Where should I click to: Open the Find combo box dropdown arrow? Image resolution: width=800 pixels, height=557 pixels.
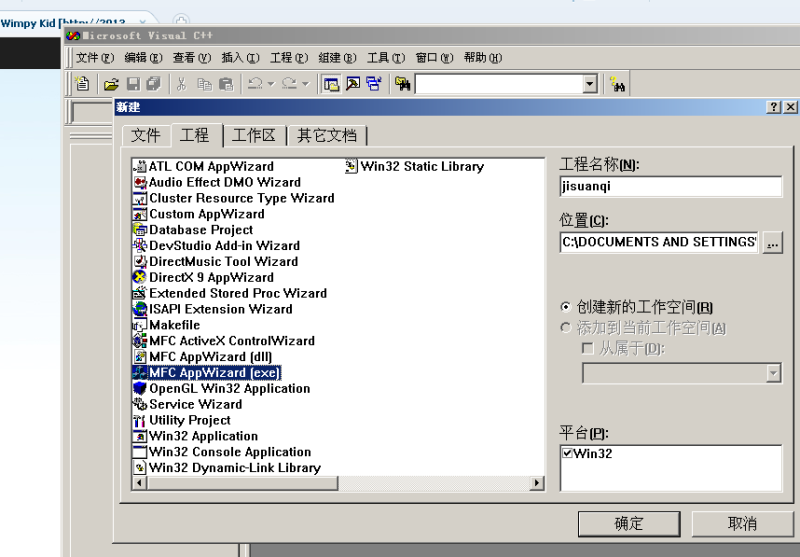(590, 84)
